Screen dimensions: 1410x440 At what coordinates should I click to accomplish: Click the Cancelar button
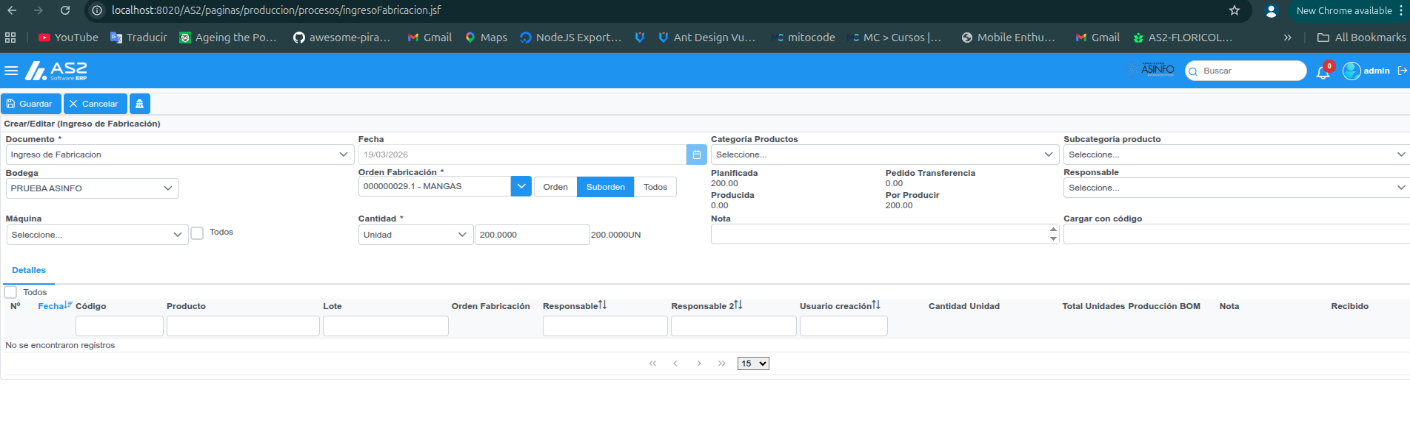click(x=95, y=104)
